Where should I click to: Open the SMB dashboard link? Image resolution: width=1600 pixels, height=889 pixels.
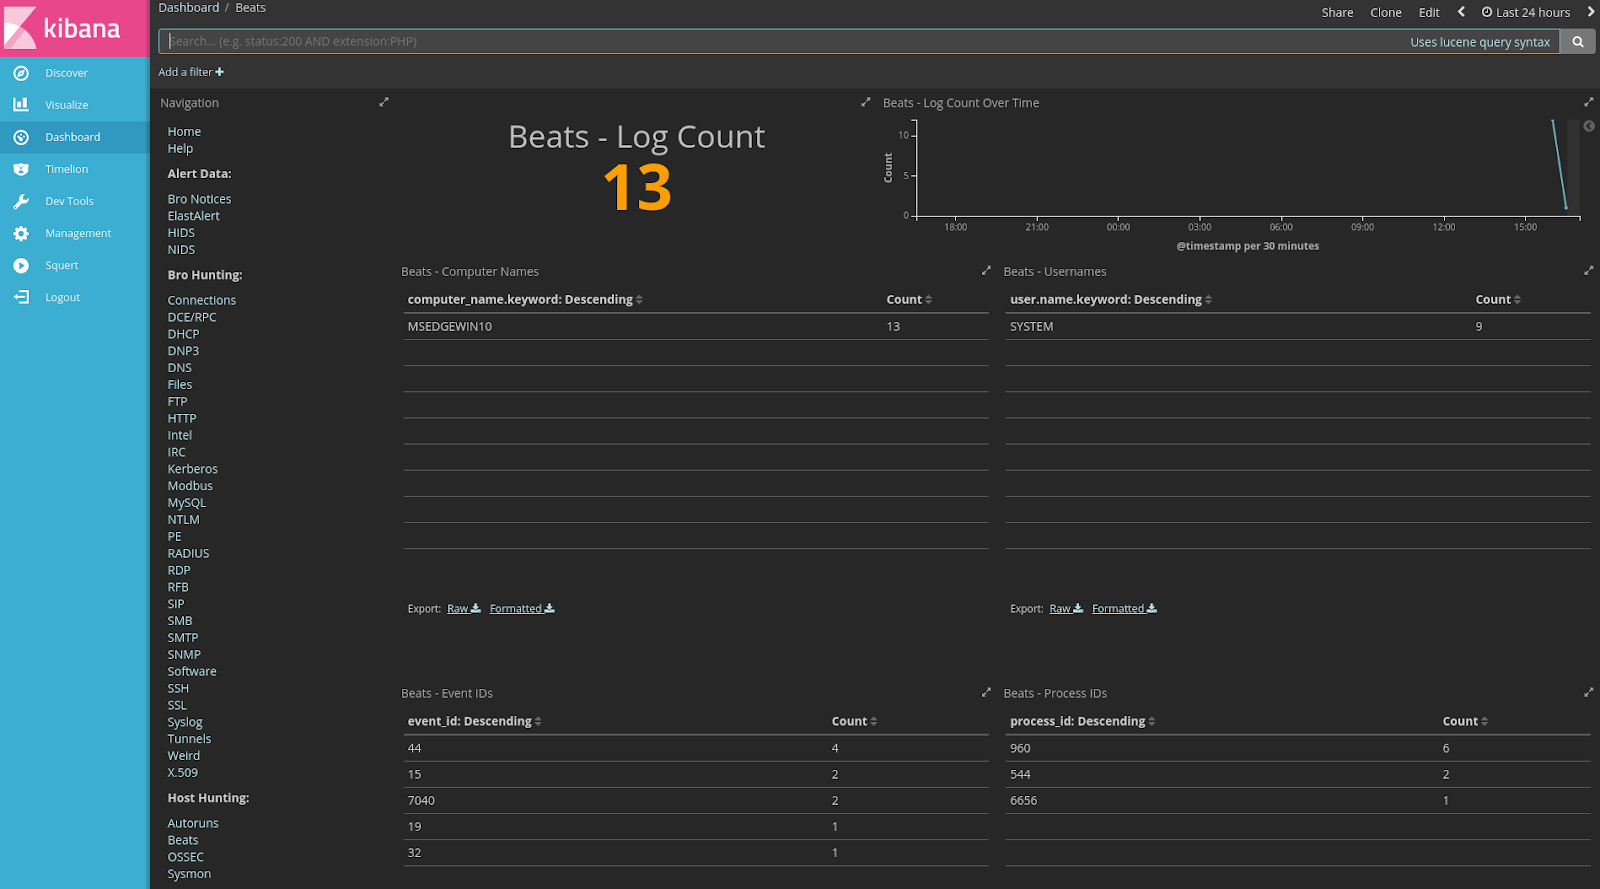pos(180,621)
